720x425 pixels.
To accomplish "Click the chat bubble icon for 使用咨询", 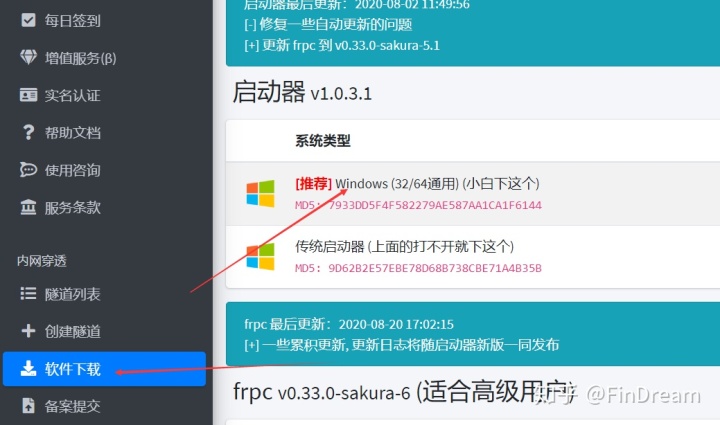I will pyautogui.click(x=28, y=170).
